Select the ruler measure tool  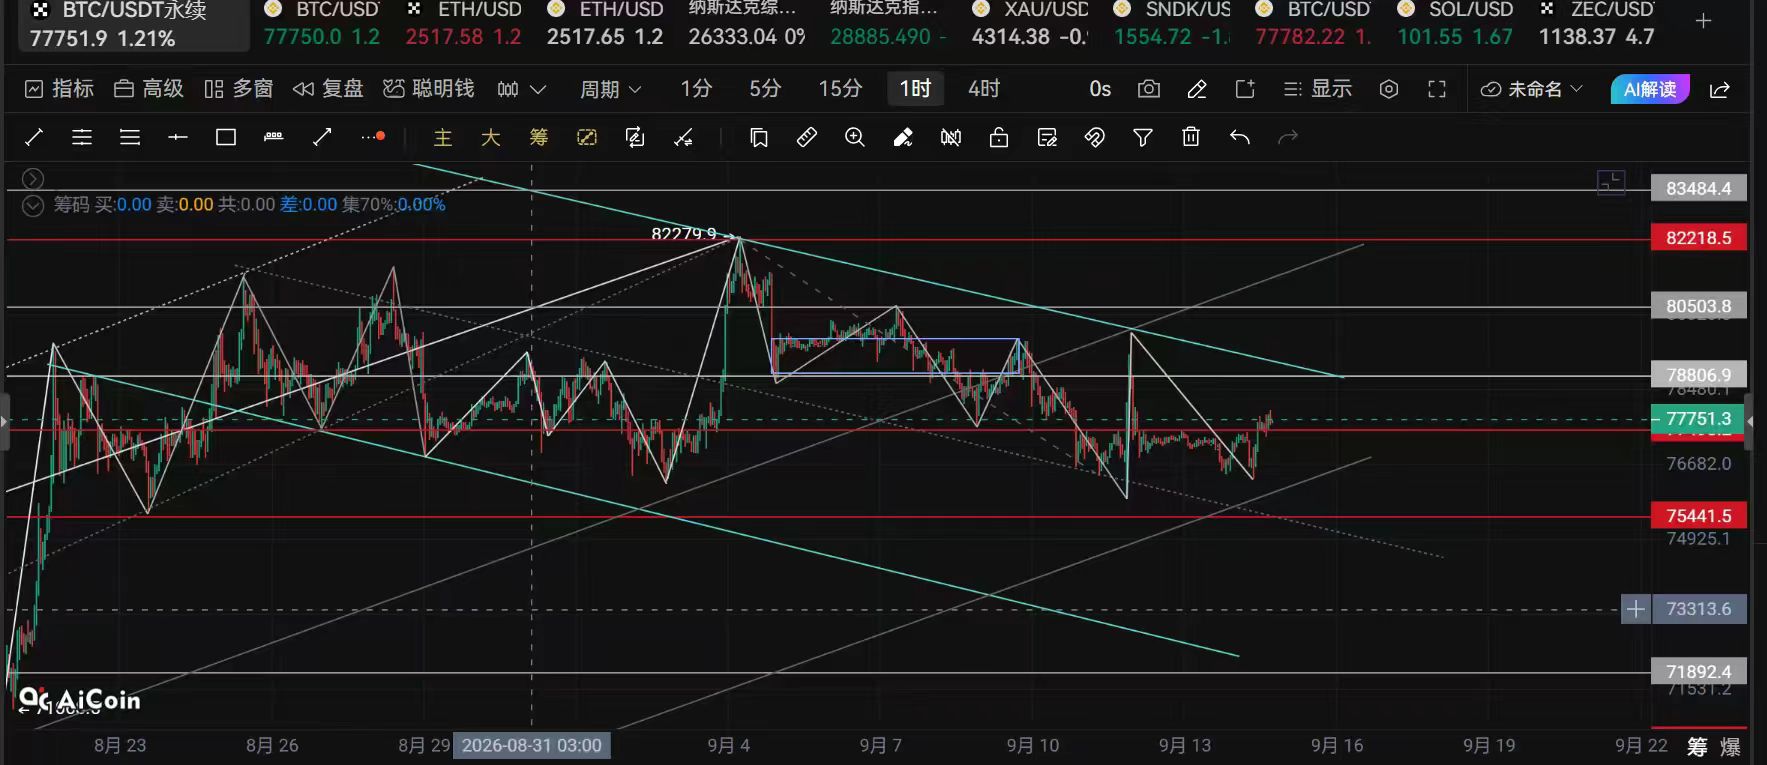tap(807, 137)
